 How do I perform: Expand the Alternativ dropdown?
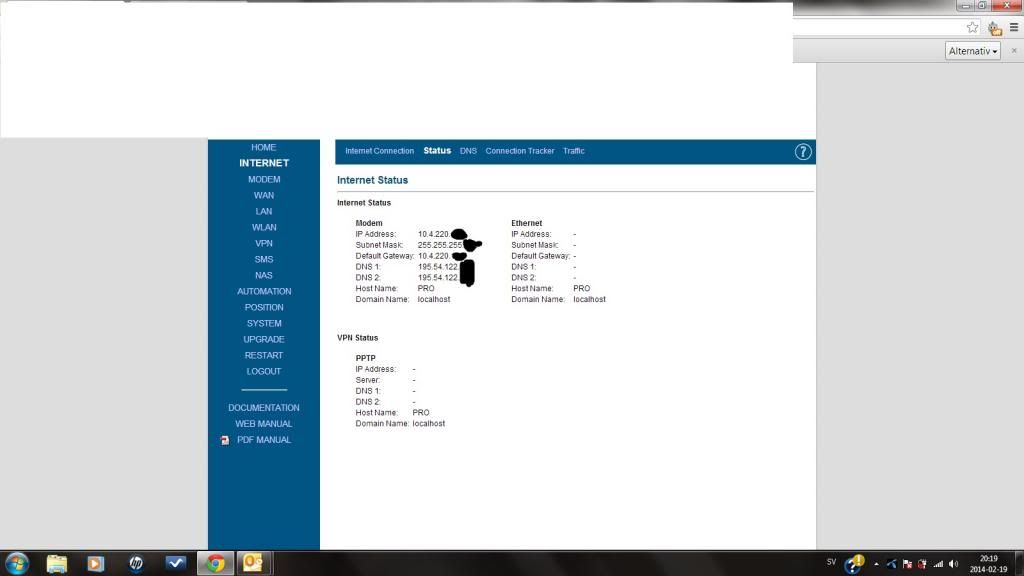[x=973, y=51]
